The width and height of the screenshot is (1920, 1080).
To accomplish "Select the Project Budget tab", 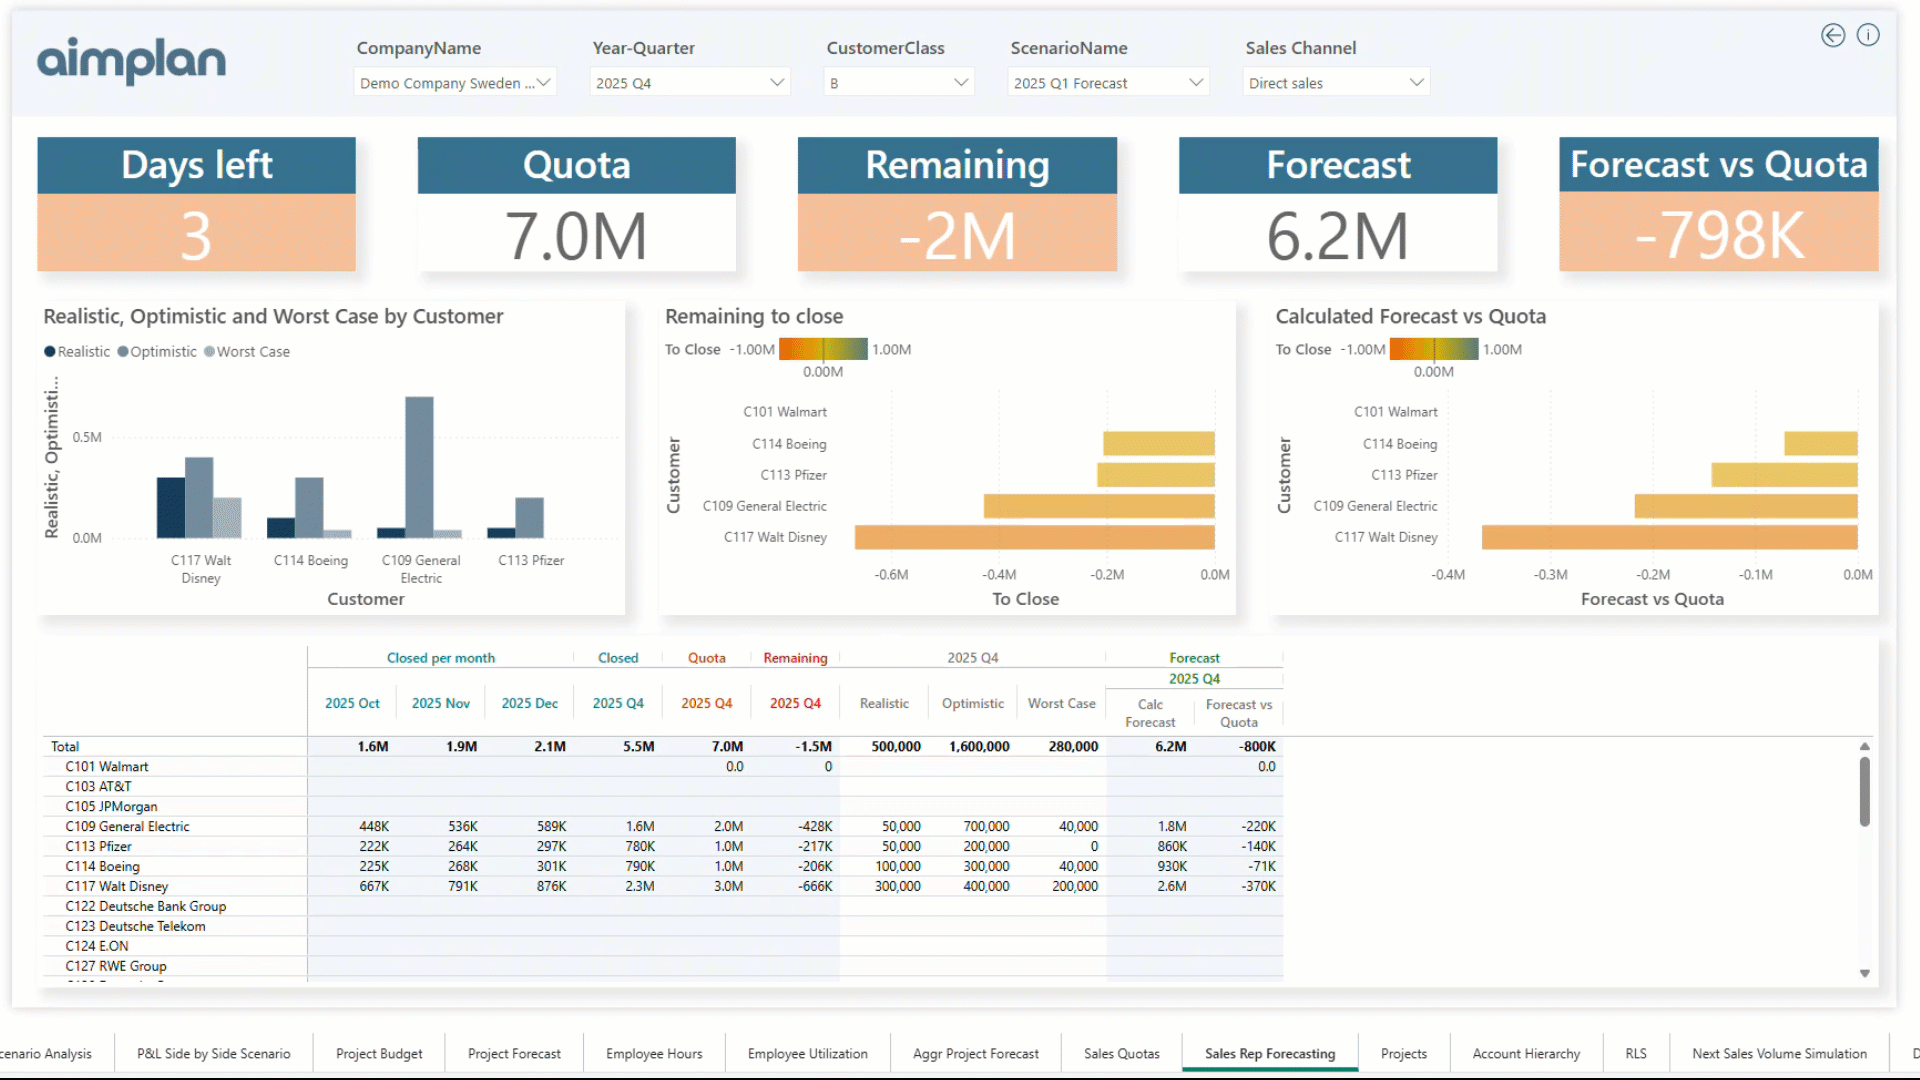I will 379,1053.
